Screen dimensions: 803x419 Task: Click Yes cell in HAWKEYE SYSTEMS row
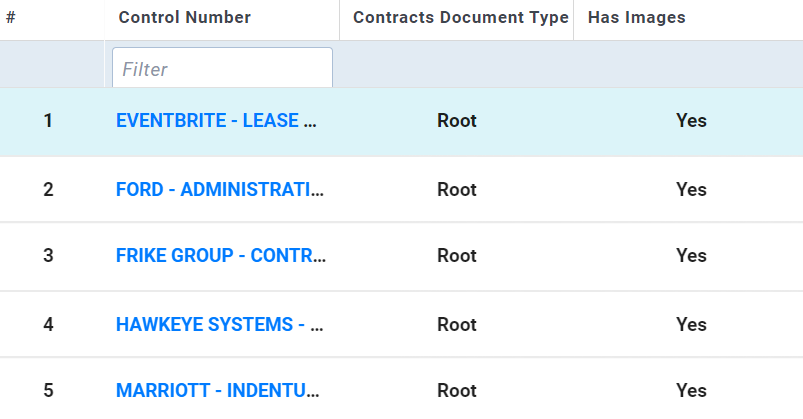(x=691, y=325)
